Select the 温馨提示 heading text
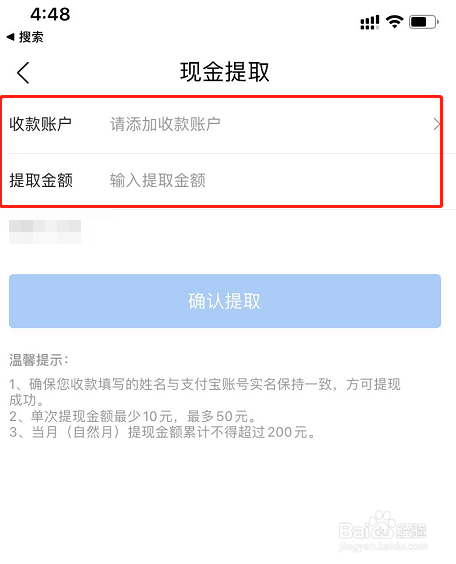 point(38,360)
